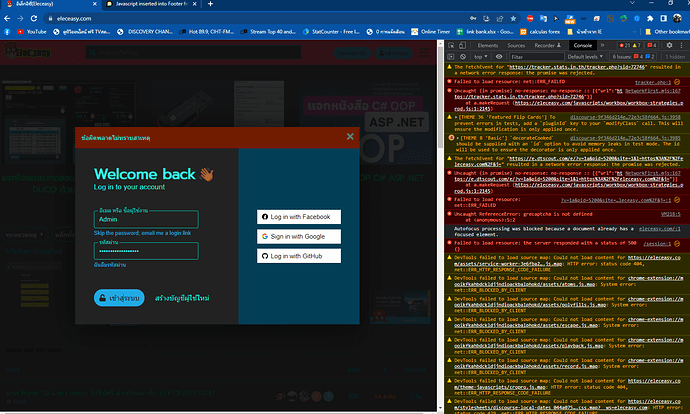Click the Sign in with Google button
The image size is (690, 414).
[x=299, y=236]
